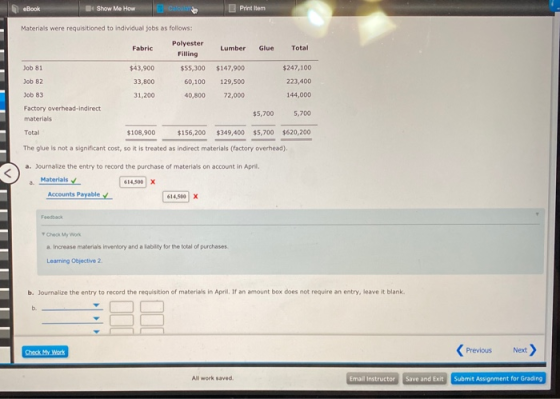
Task: Click the Save and Exit button
Action: coord(425,379)
